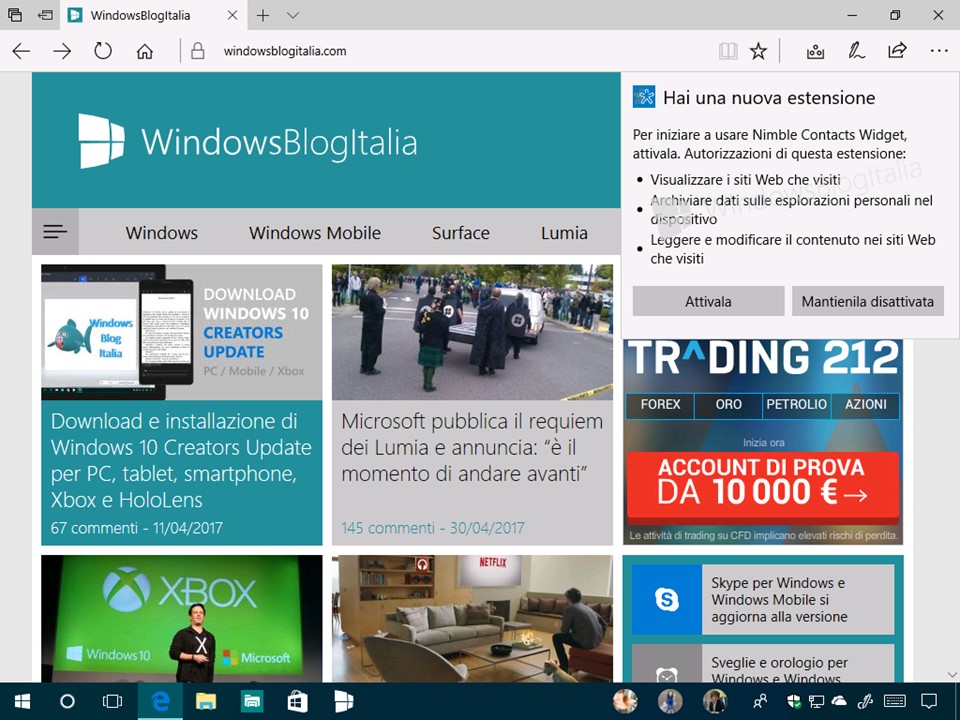Click the blue Skype icon tile
Image resolution: width=960 pixels, height=720 pixels.
667,599
